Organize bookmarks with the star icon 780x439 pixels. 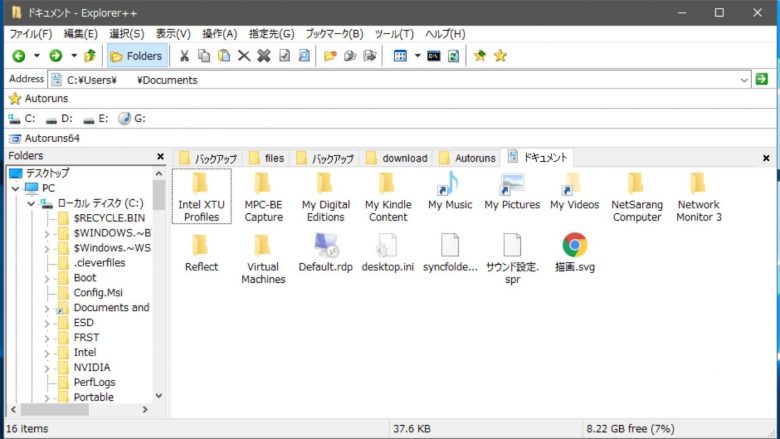(x=500, y=56)
